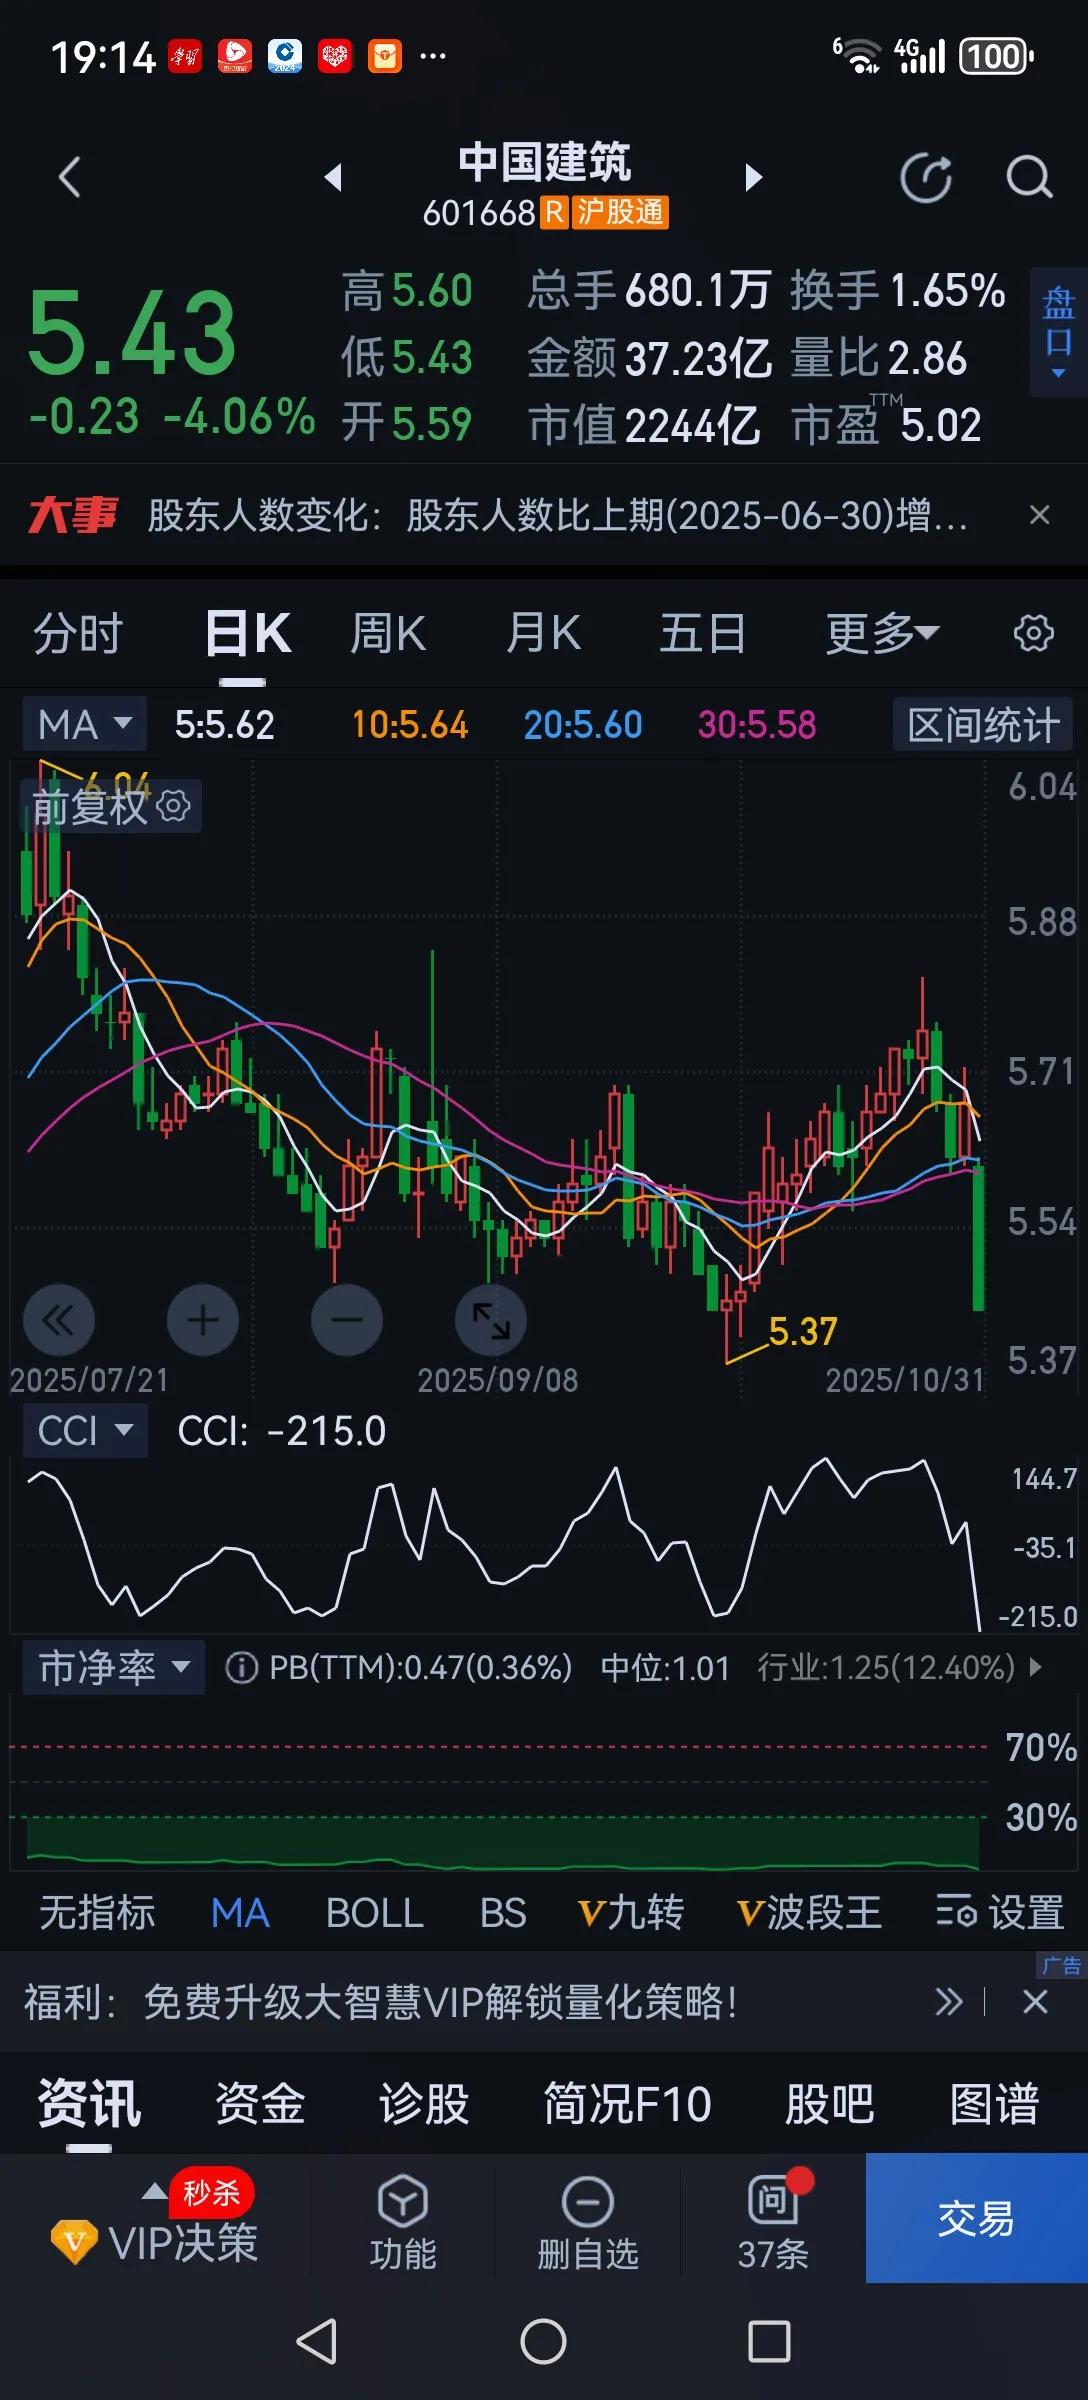Tap the back arrow at top left
This screenshot has height=2400, width=1088.
click(69, 178)
